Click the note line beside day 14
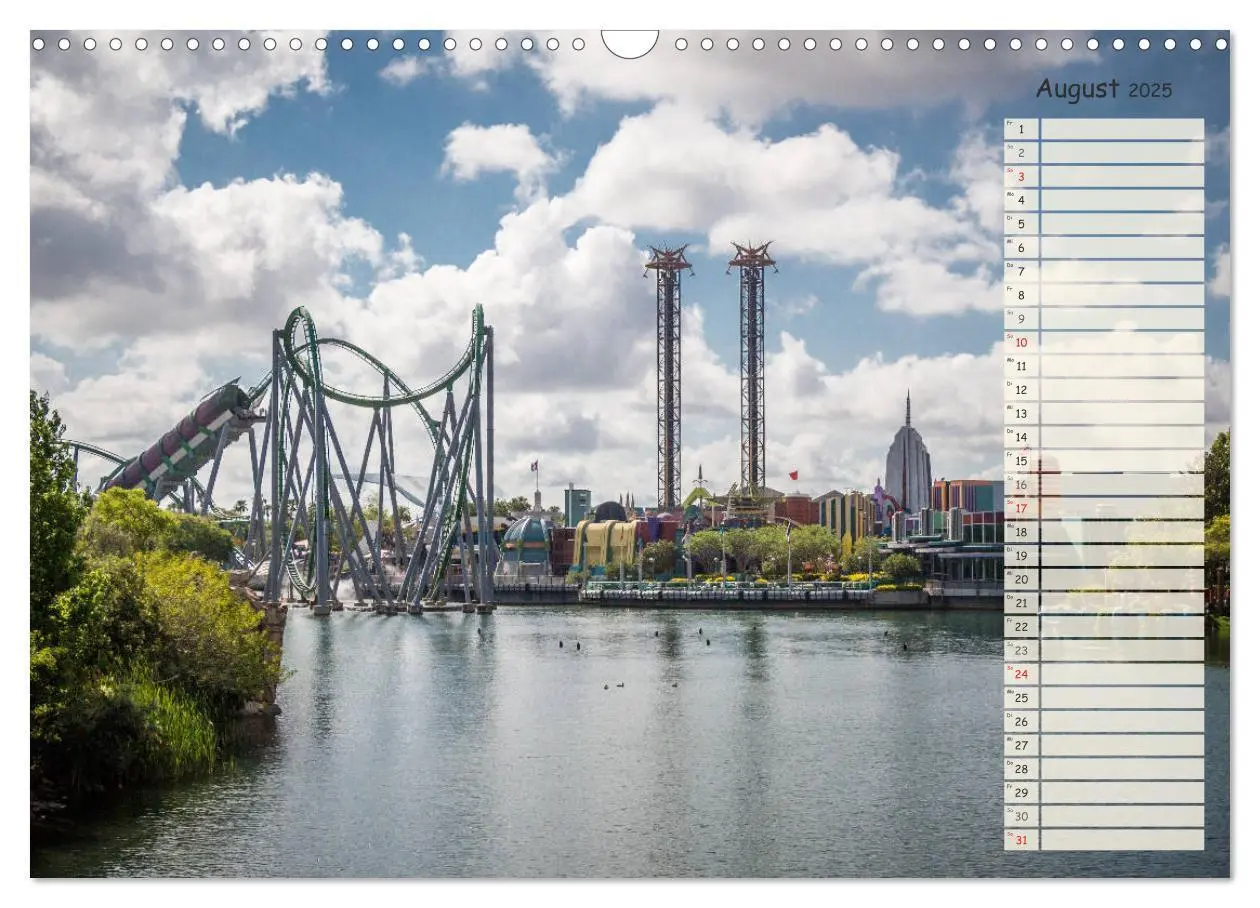This screenshot has width=1260, height=908. tap(1122, 437)
